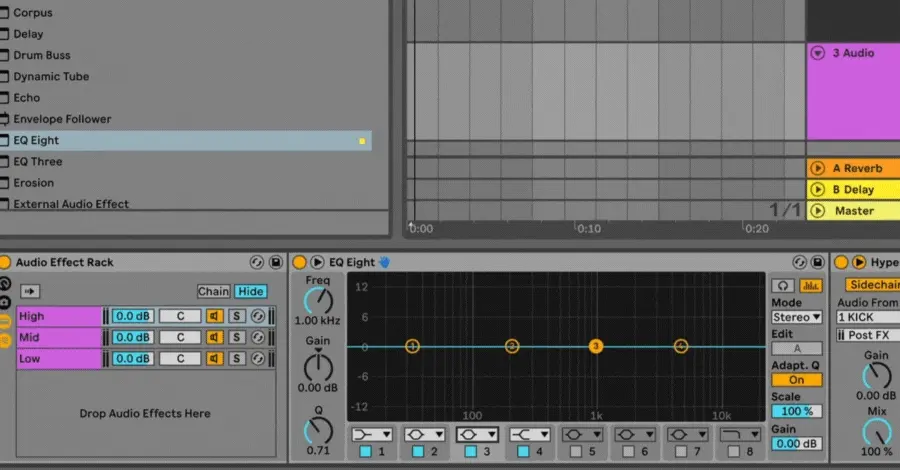Click the Edit A curve button
Viewport: 900px width, 470px height.
tap(797, 348)
